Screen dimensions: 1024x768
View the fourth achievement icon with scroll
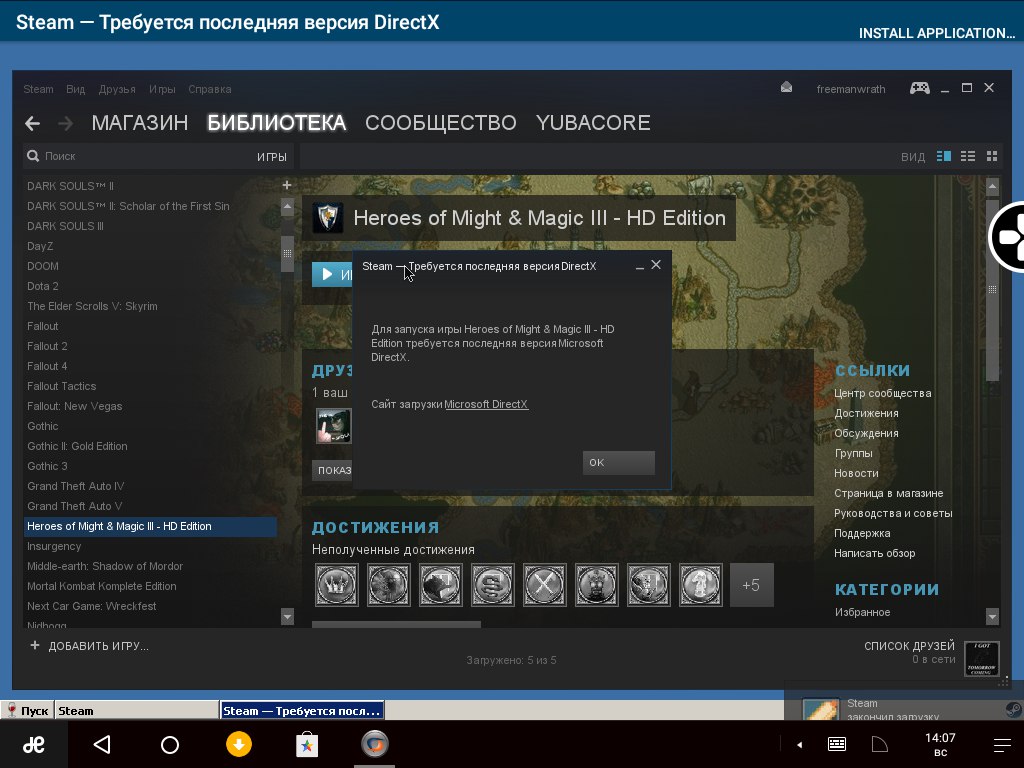point(492,584)
